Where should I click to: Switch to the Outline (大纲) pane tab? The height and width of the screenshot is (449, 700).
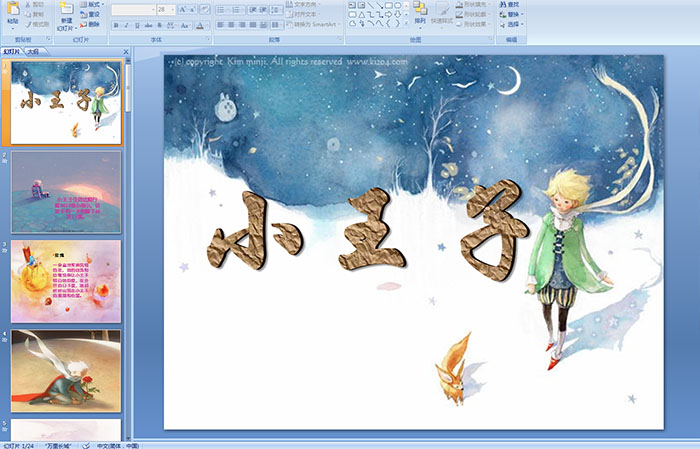[33, 52]
